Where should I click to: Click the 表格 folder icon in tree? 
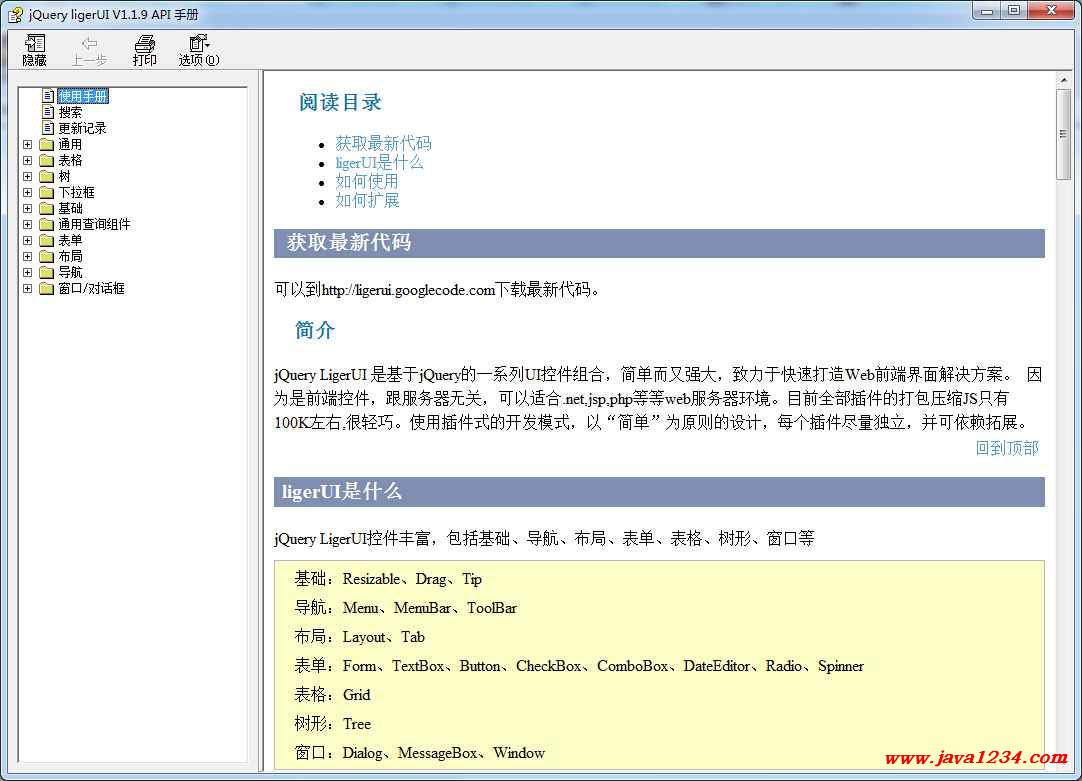[46, 160]
